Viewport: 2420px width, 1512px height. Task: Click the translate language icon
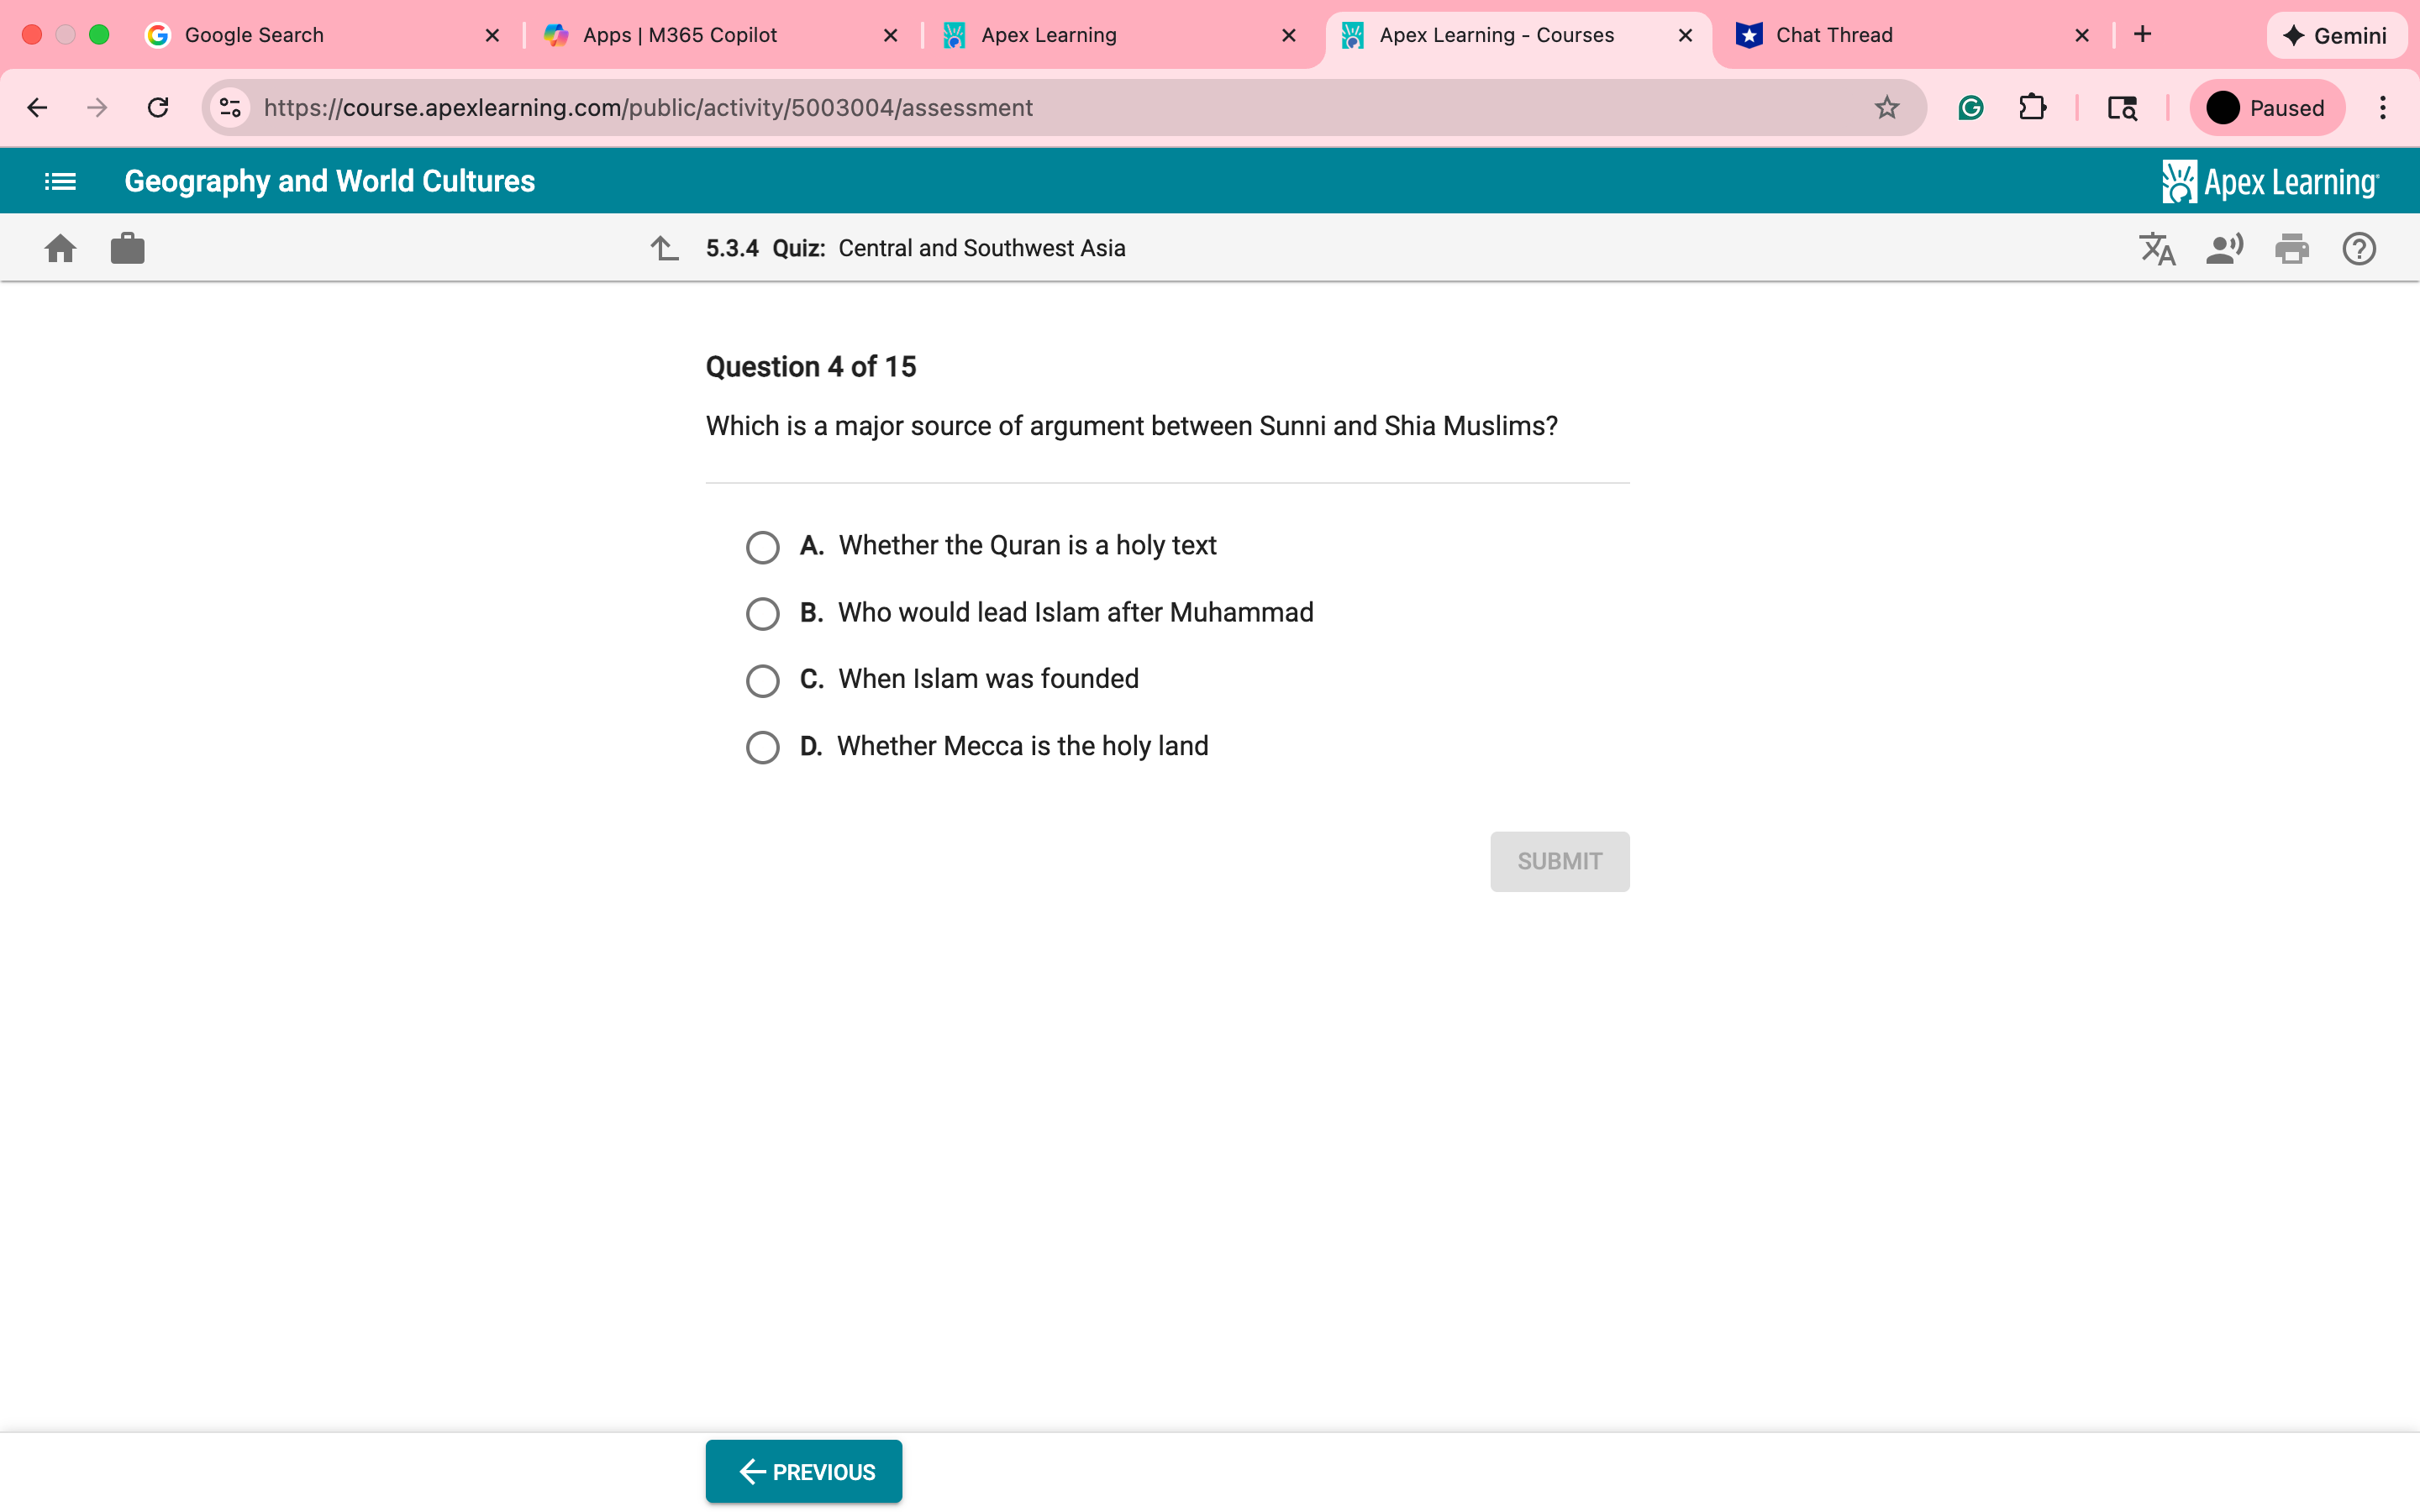tap(2157, 248)
